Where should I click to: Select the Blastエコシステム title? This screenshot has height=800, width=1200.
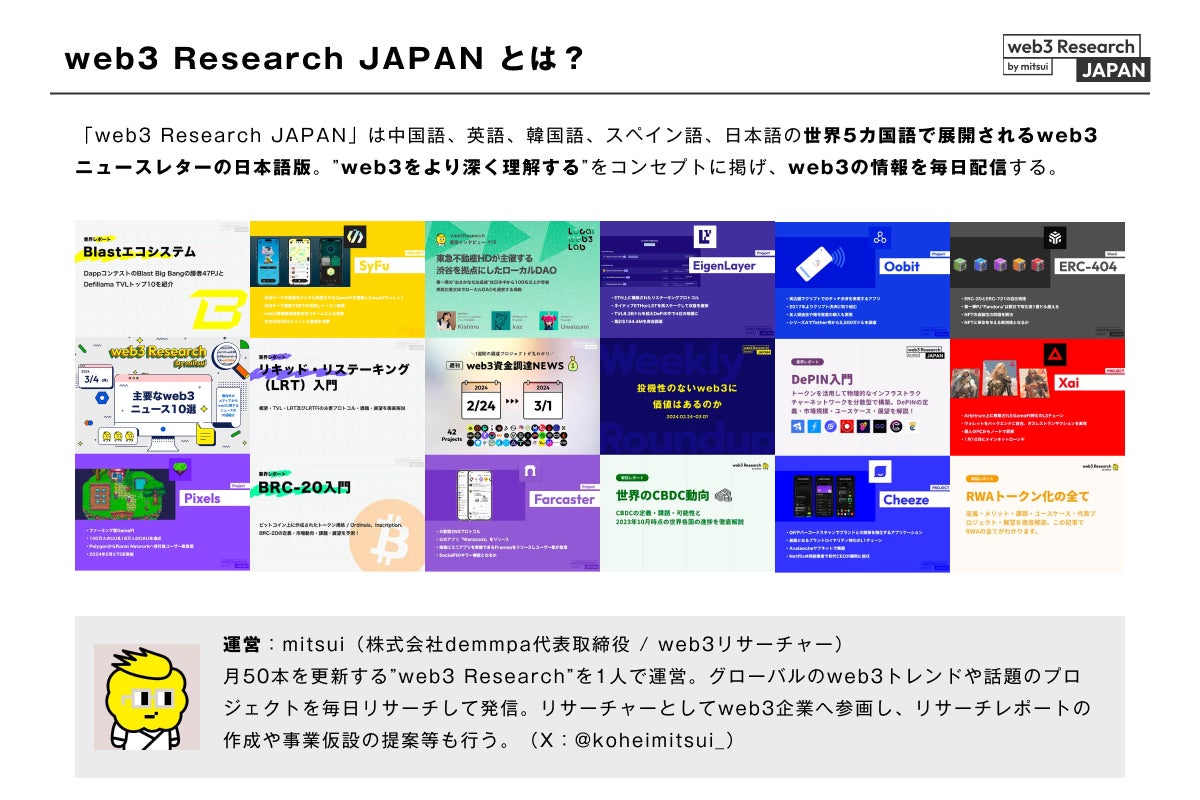click(139, 253)
